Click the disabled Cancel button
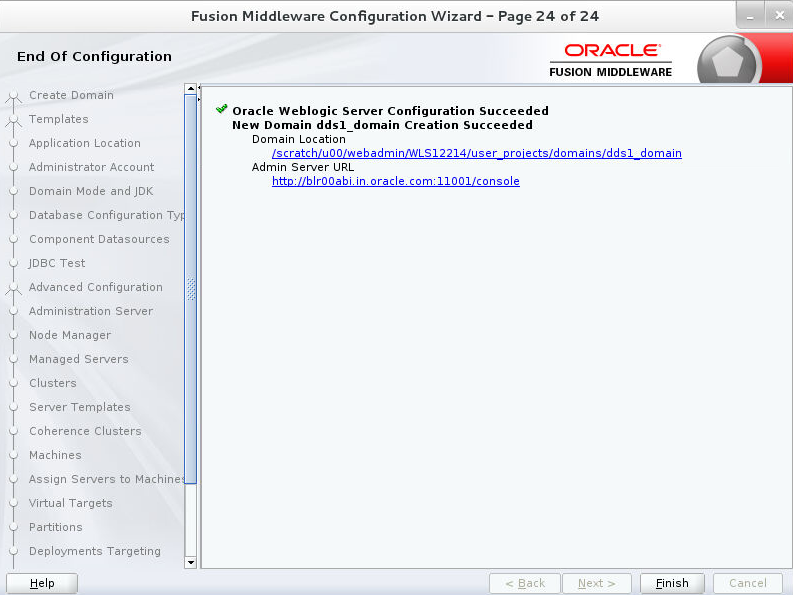 (747, 583)
